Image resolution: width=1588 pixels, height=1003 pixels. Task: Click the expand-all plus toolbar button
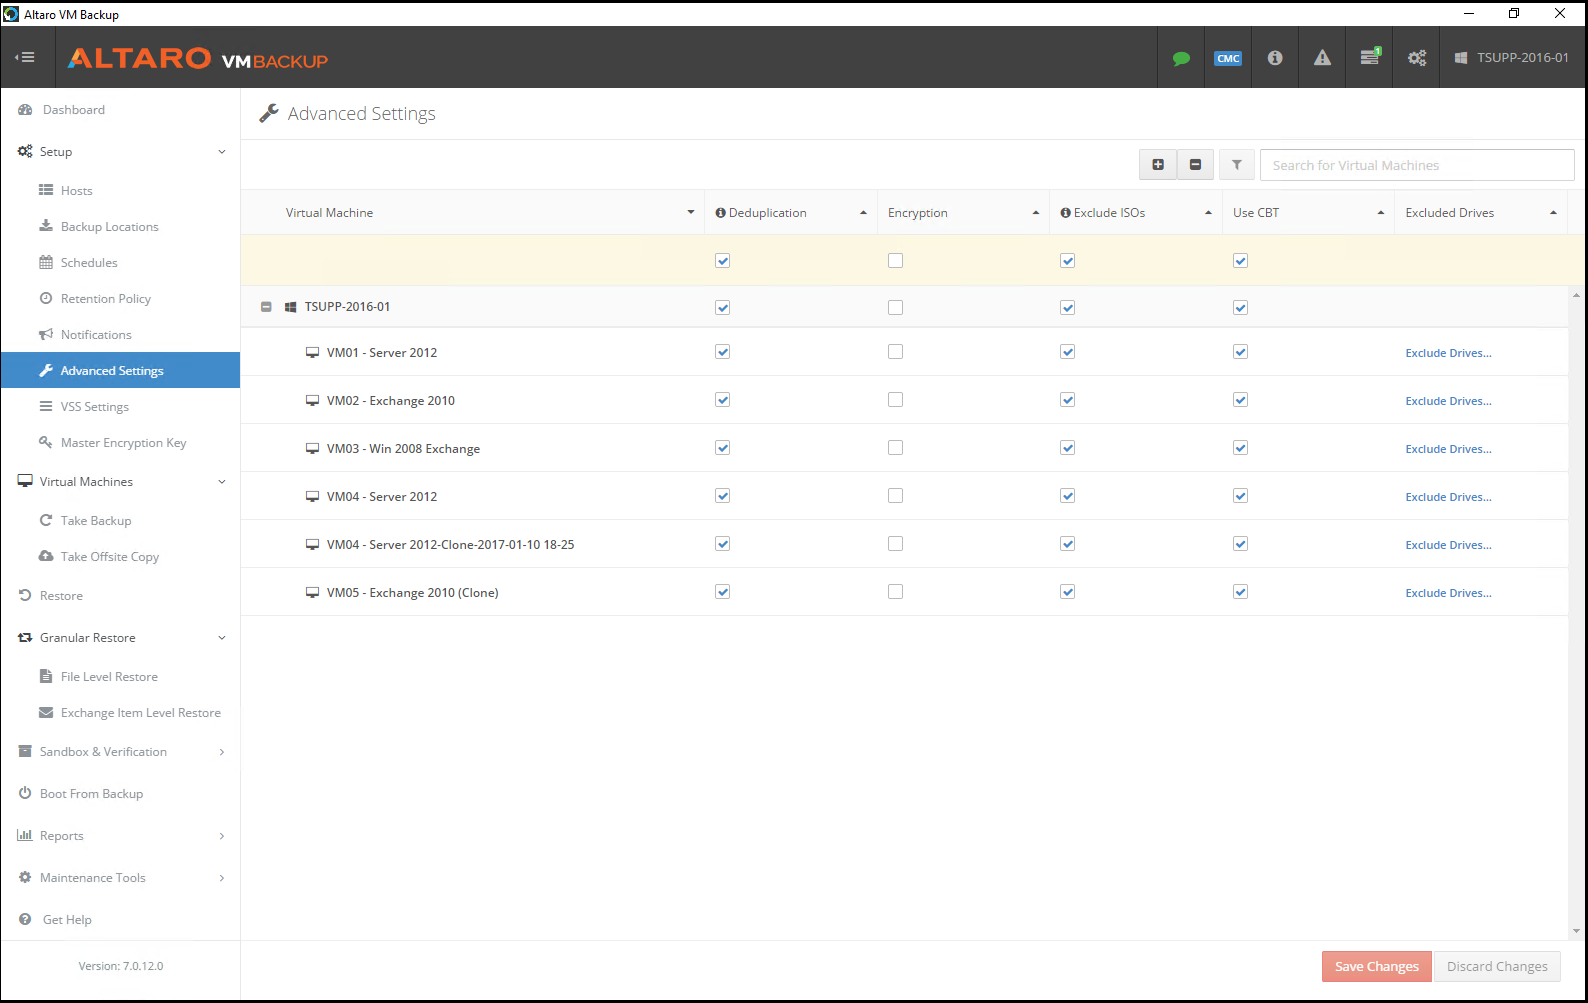pos(1158,165)
